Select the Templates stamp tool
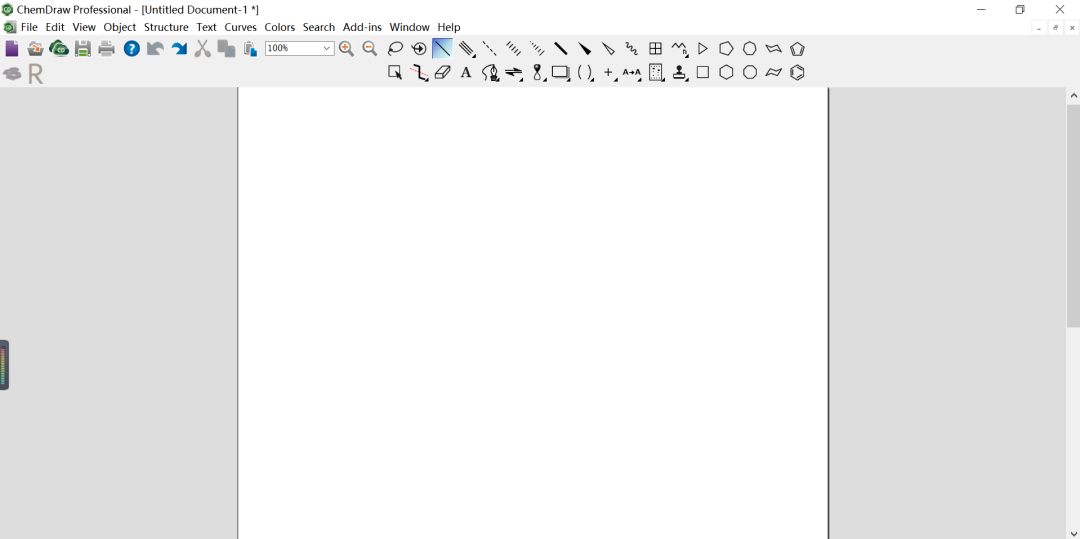The width and height of the screenshot is (1080, 539). click(680, 72)
